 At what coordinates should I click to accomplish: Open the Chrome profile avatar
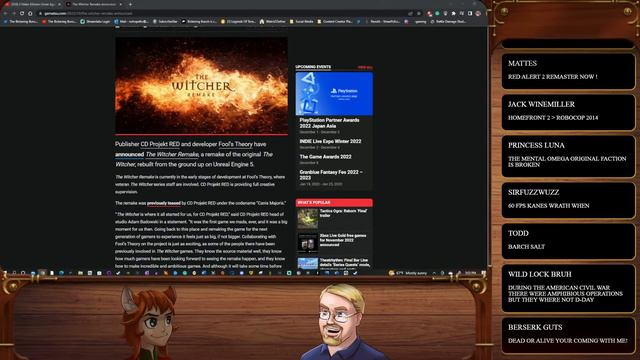478,13
